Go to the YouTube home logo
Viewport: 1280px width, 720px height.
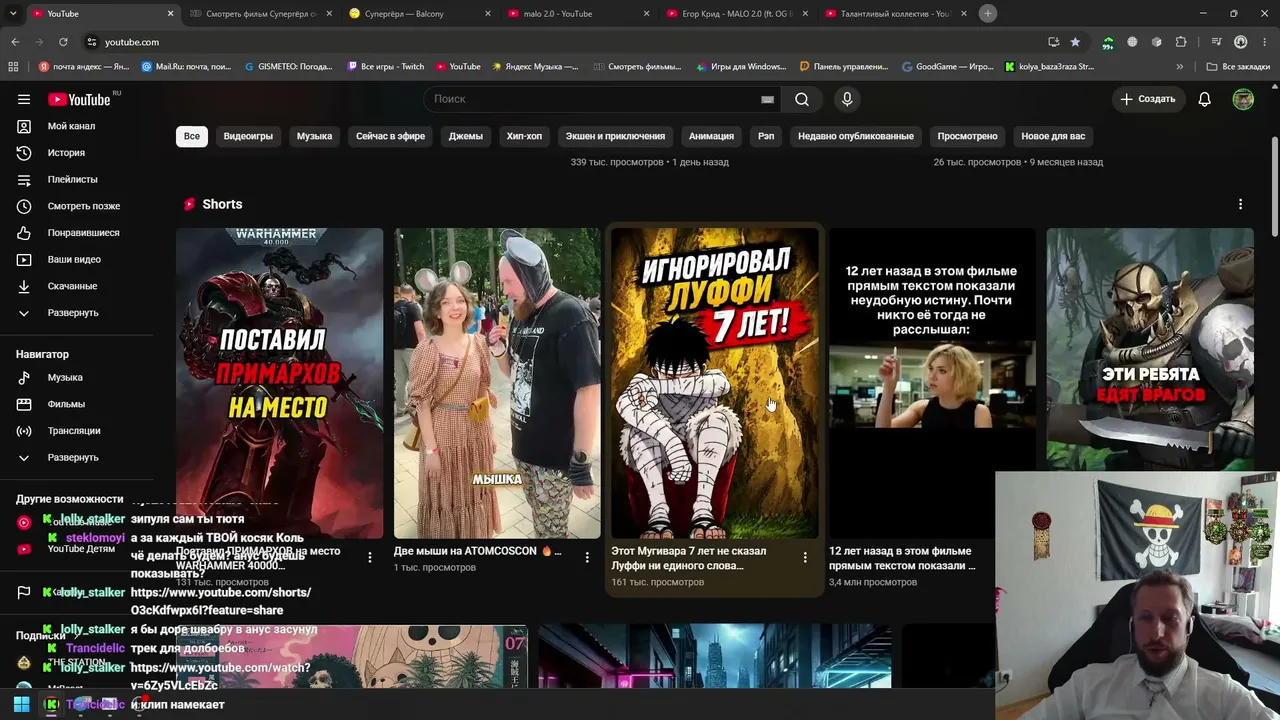point(79,99)
